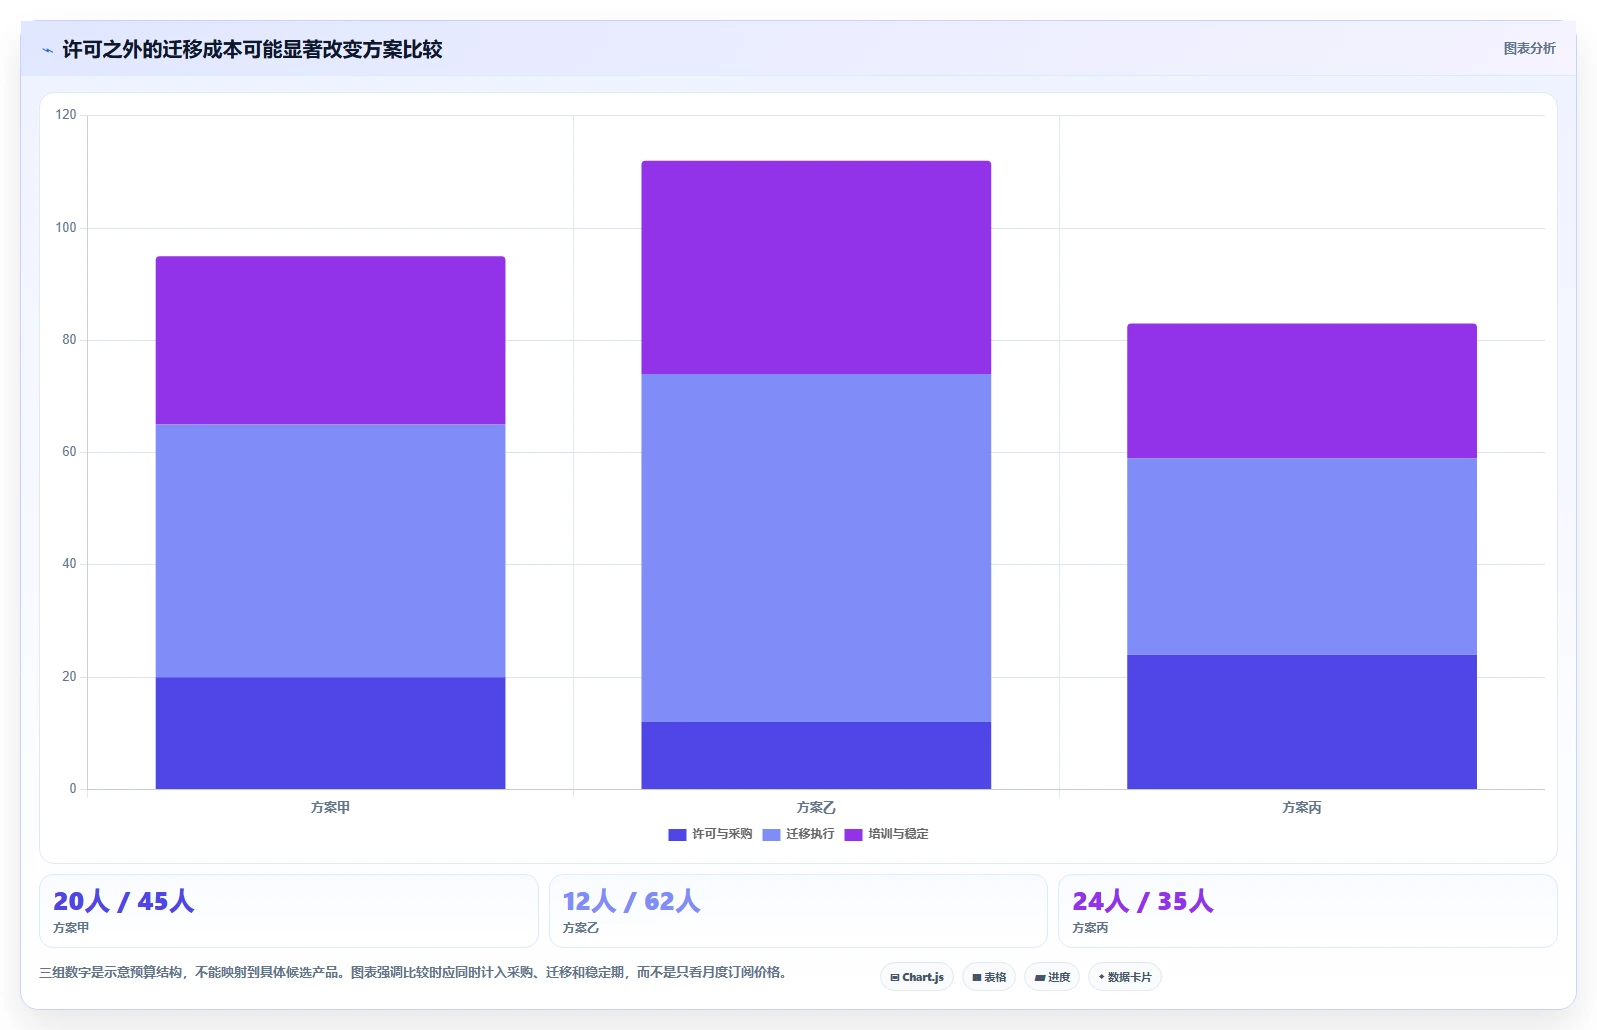The image size is (1597, 1030).
Task: Click the y-axis value 60
Action: (69, 452)
